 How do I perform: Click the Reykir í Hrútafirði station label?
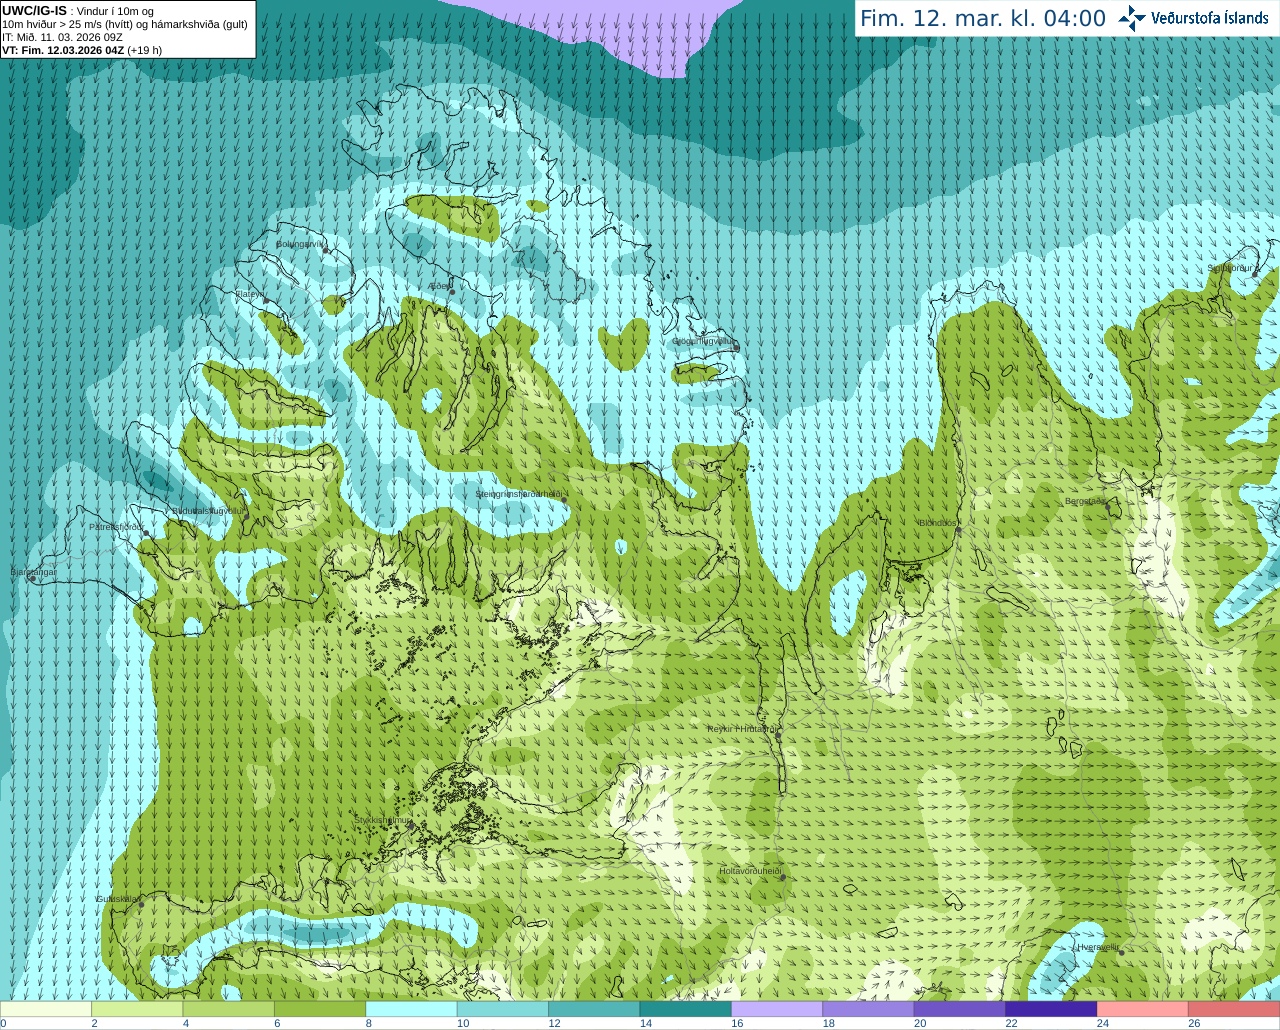coord(741,729)
